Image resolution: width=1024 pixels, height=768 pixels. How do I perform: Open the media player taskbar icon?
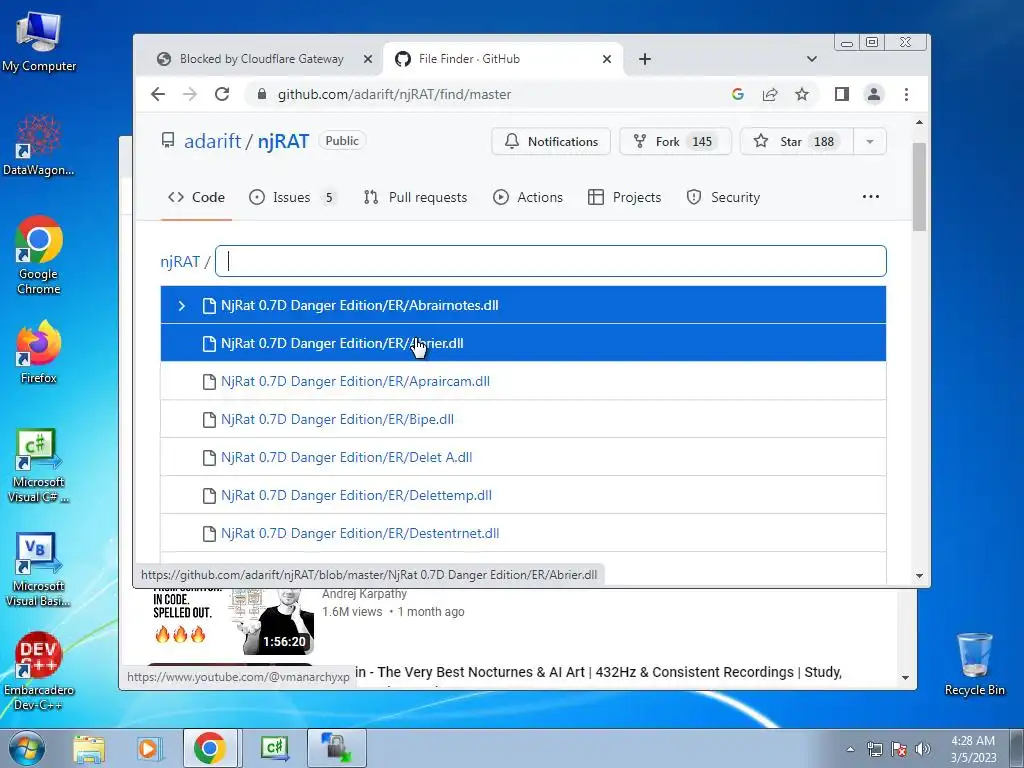[148, 749]
